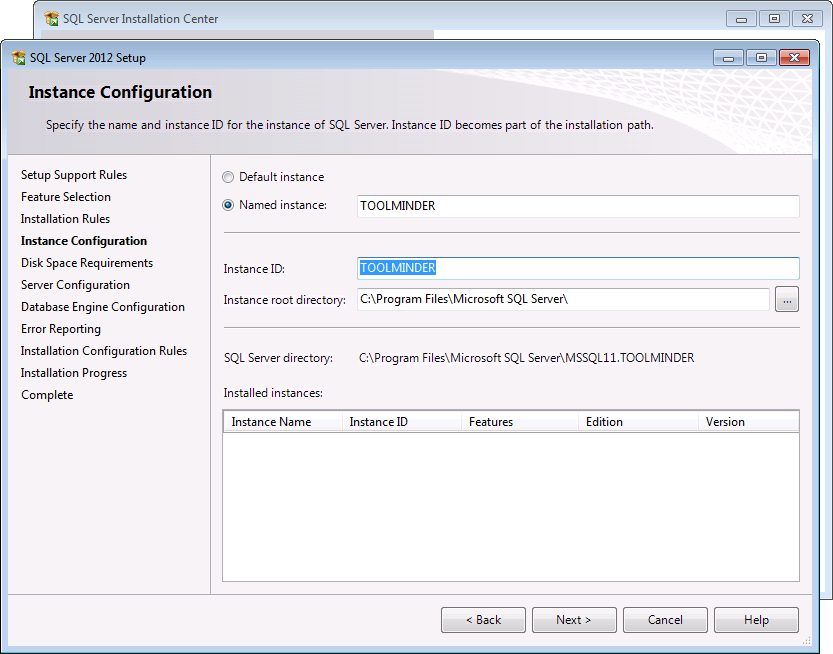Click the SQL Server 2012 Setup title icon
The width and height of the screenshot is (833, 654).
click(19, 57)
